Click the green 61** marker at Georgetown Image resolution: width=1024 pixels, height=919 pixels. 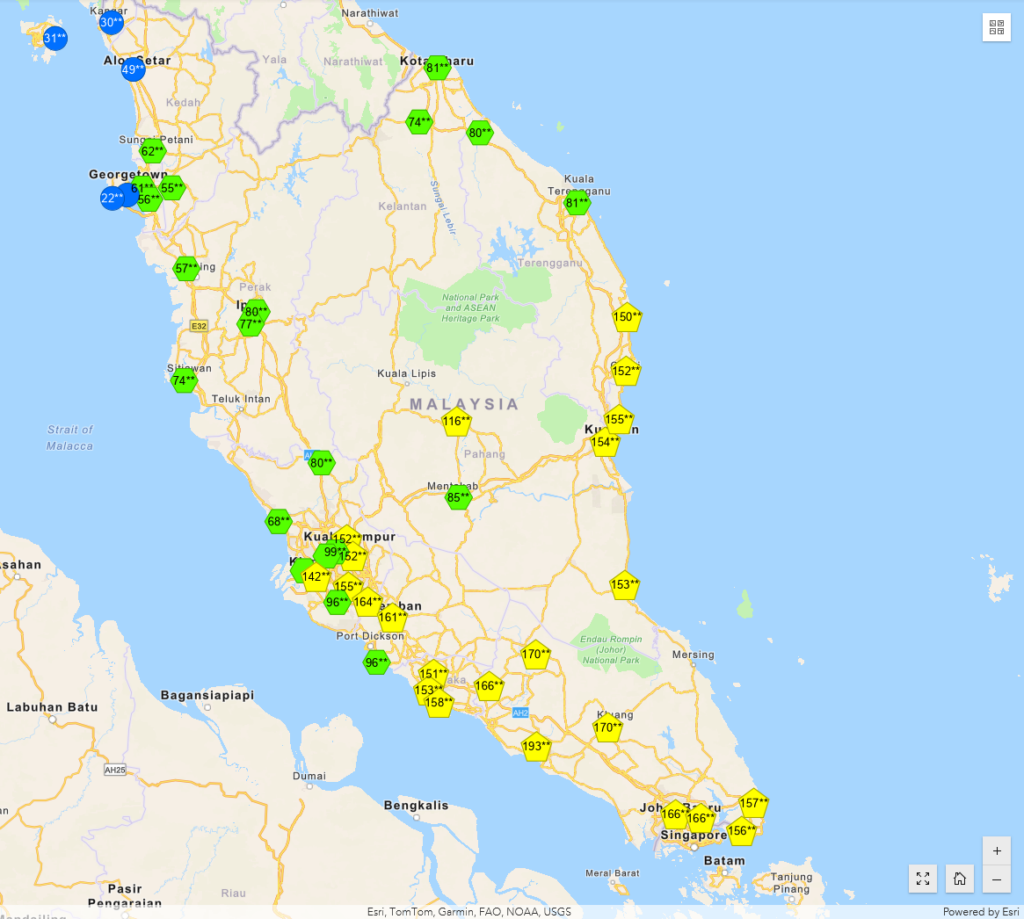[143, 188]
